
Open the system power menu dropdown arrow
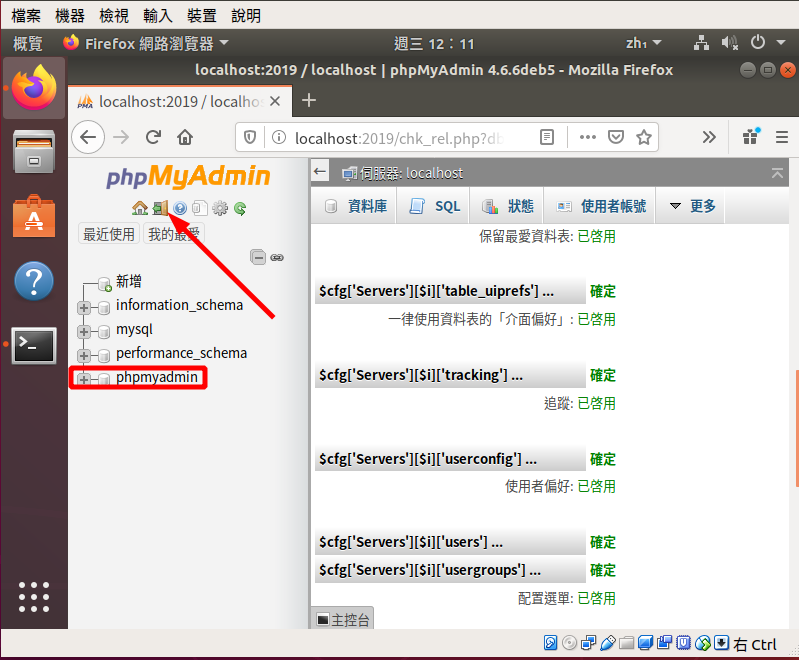[781, 43]
